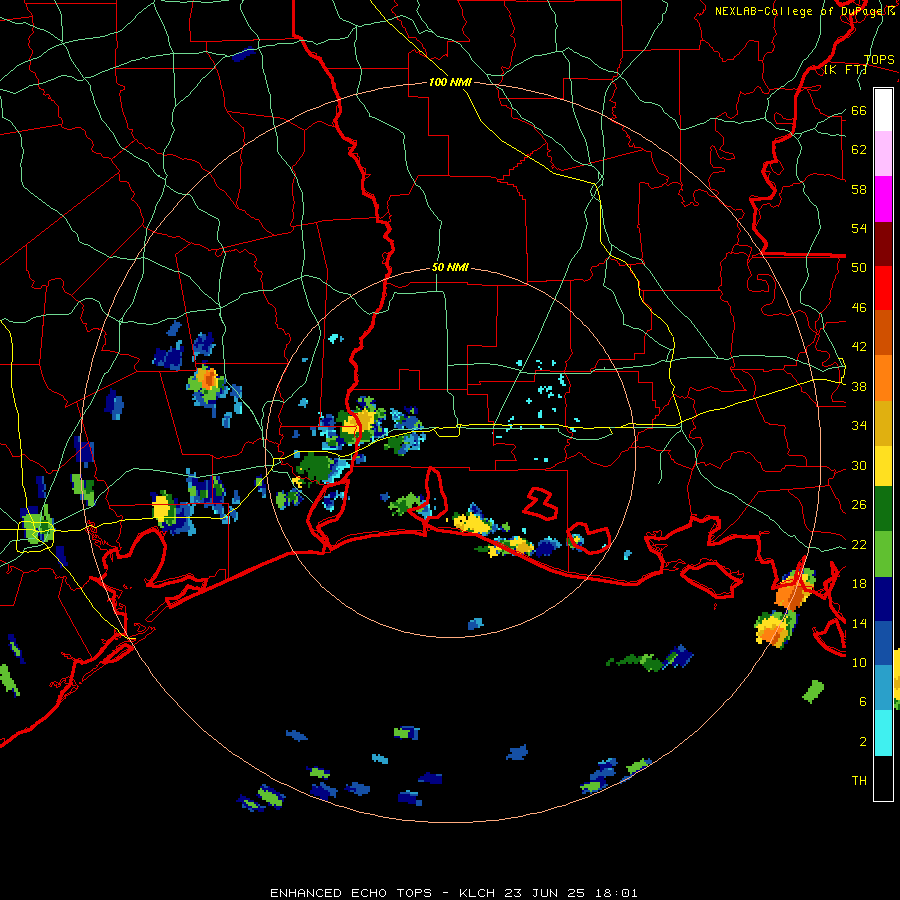Screen dimensions: 900x900
Task: Click the 18 legend value
Action: 859,584
